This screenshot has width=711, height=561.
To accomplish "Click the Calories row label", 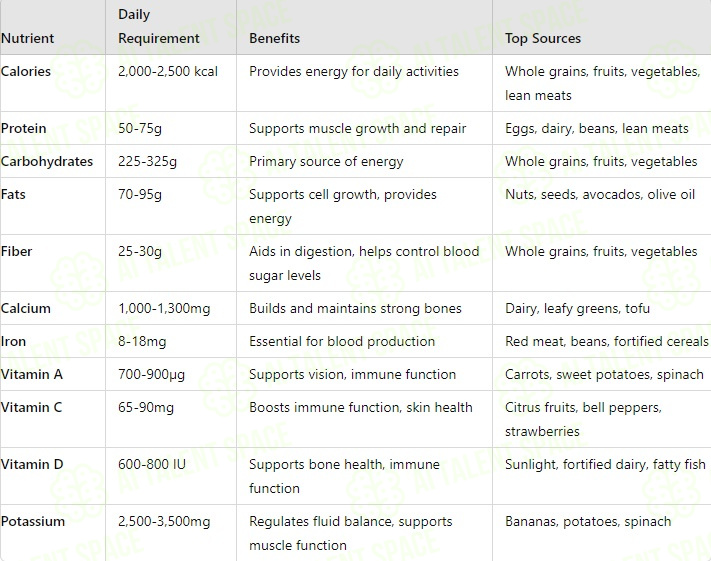I will (x=26, y=71).
